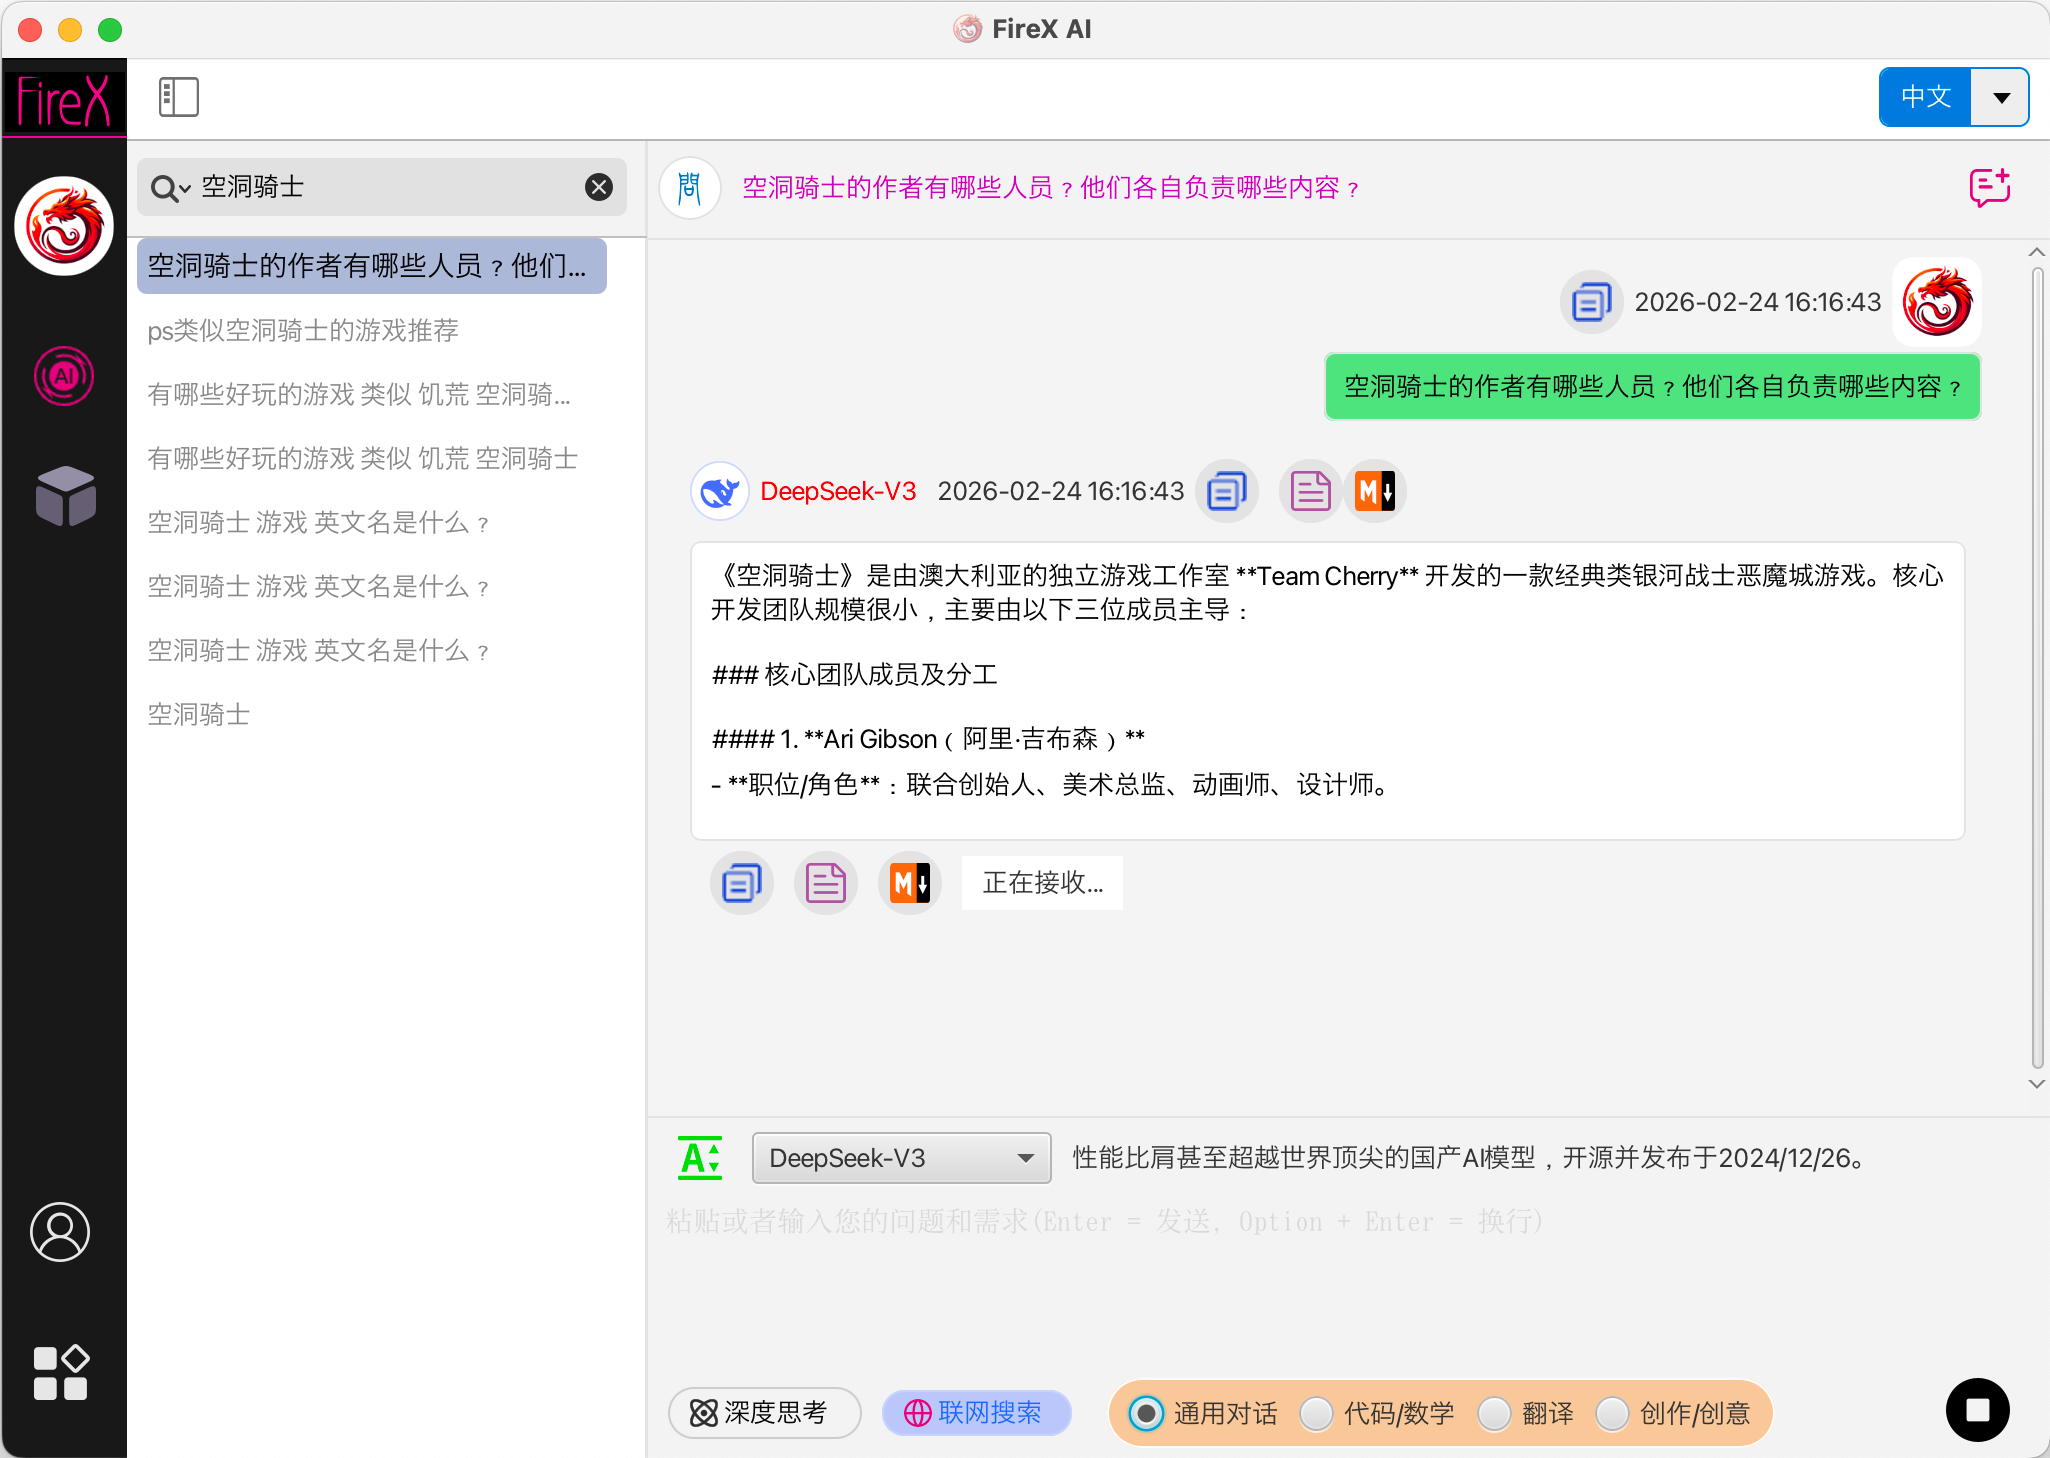
Task: Select the AI models icon in the sidebar
Action: 63,376
